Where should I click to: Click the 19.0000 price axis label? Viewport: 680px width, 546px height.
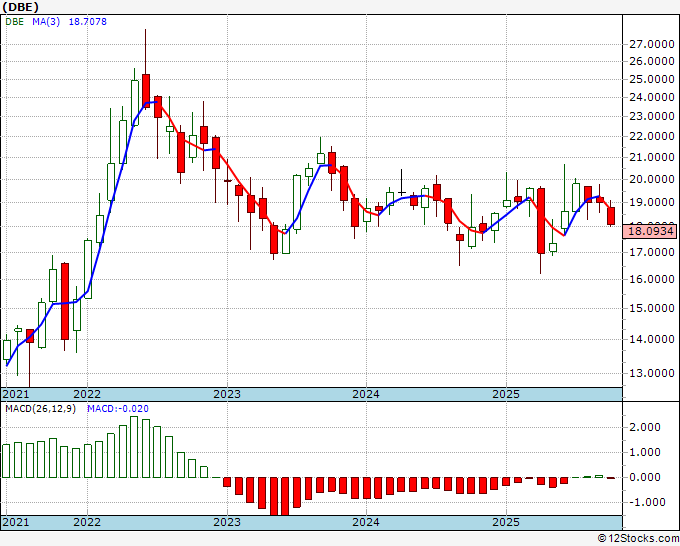coord(651,203)
